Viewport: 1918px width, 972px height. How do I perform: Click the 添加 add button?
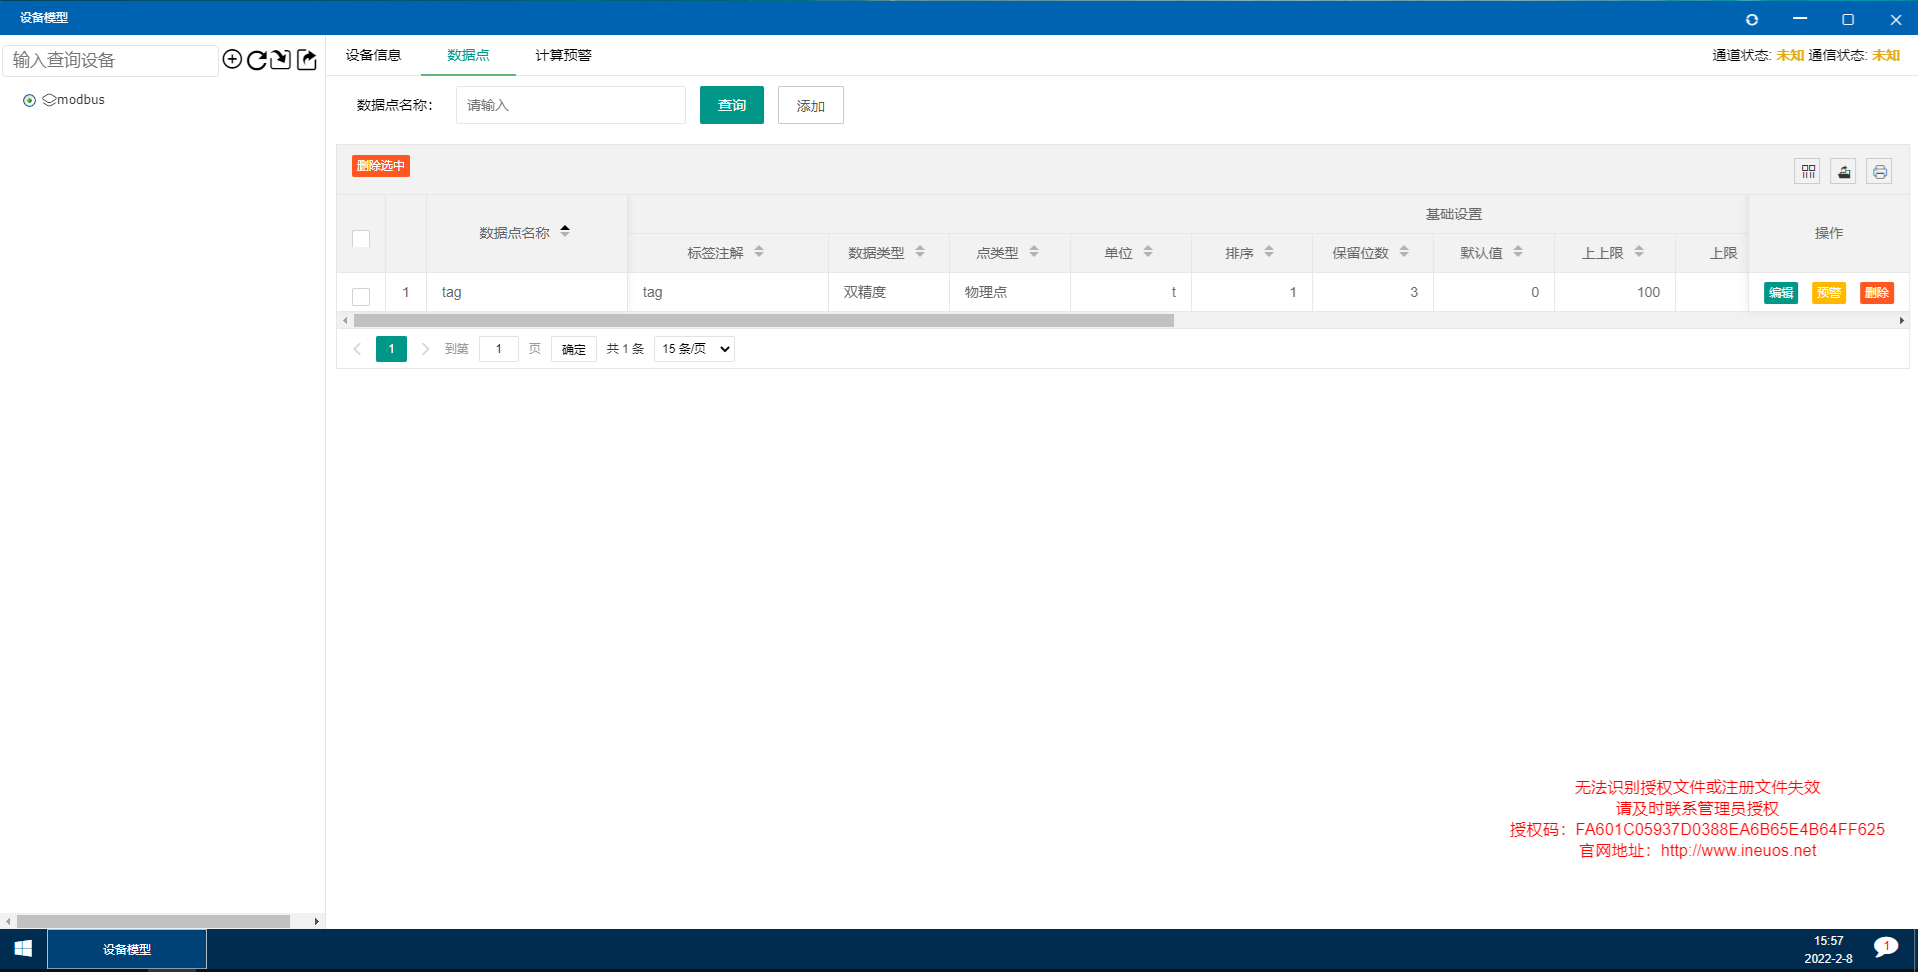click(x=811, y=105)
